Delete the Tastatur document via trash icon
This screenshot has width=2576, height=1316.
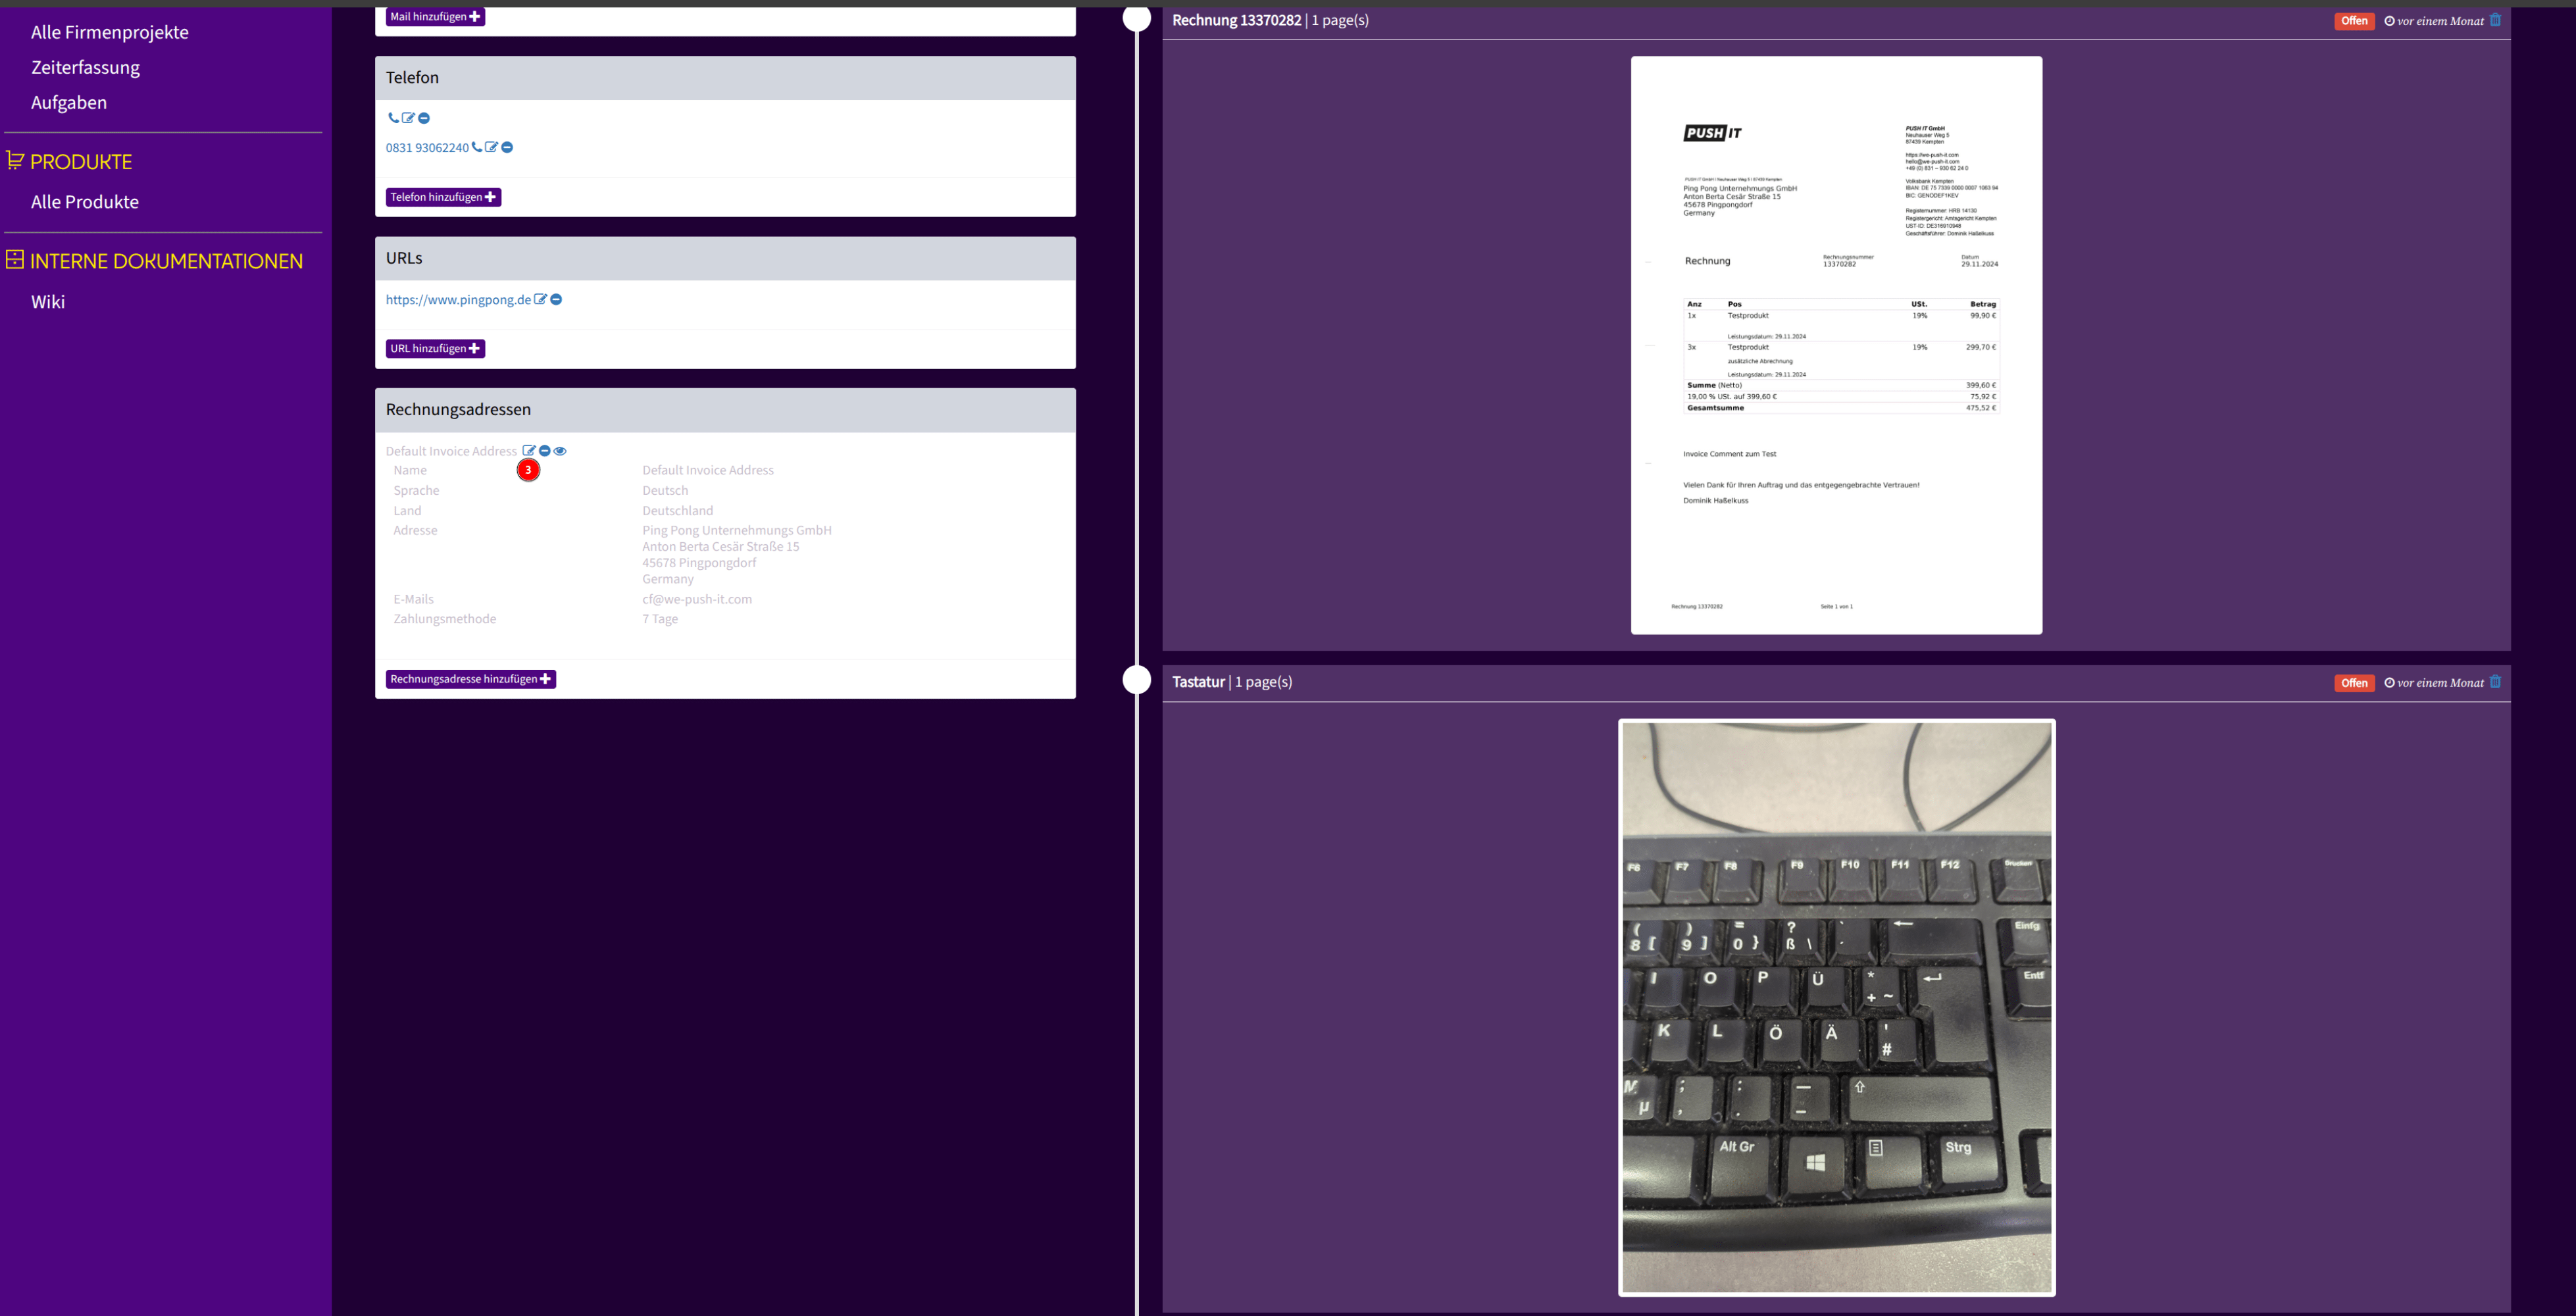coord(2495,682)
